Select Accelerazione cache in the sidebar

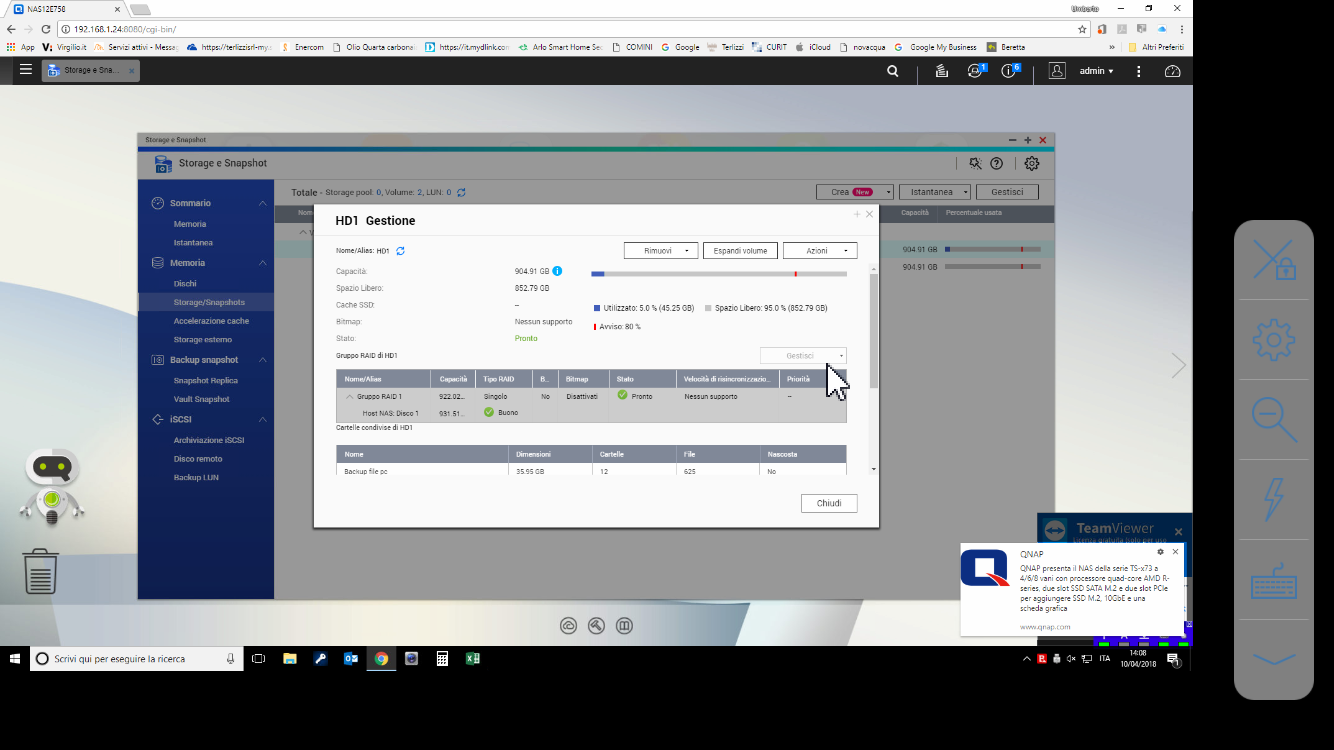point(211,321)
